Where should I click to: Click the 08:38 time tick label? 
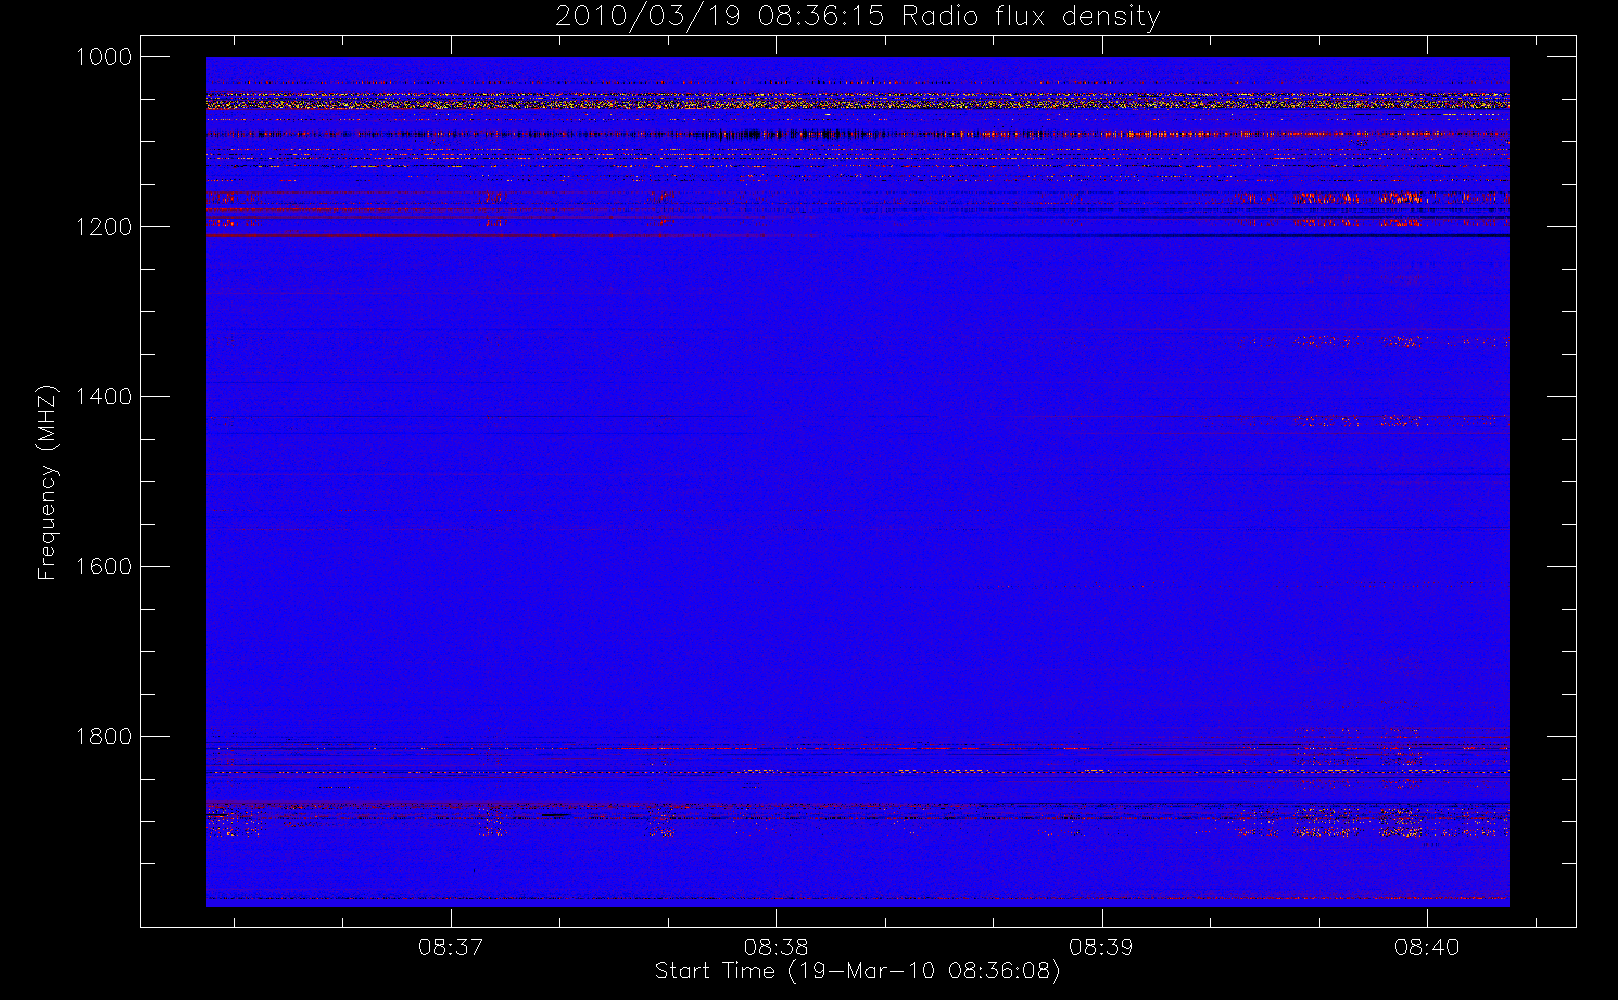pos(776,947)
